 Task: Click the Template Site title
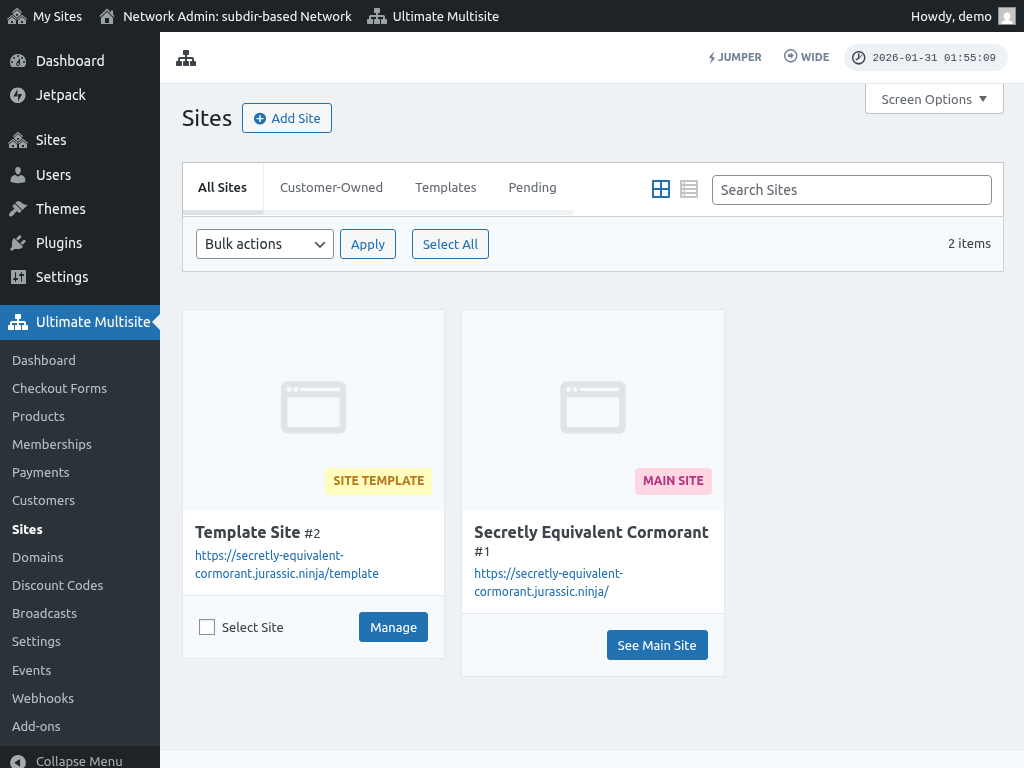tap(248, 532)
